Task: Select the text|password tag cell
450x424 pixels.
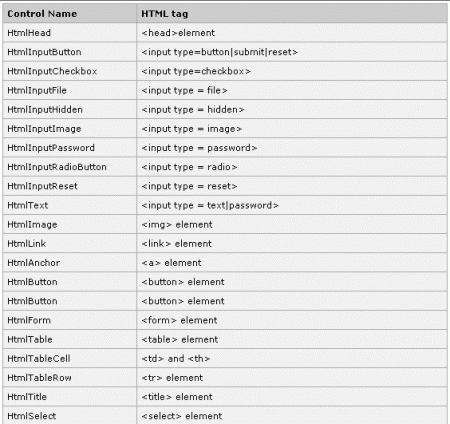Action: click(x=292, y=205)
